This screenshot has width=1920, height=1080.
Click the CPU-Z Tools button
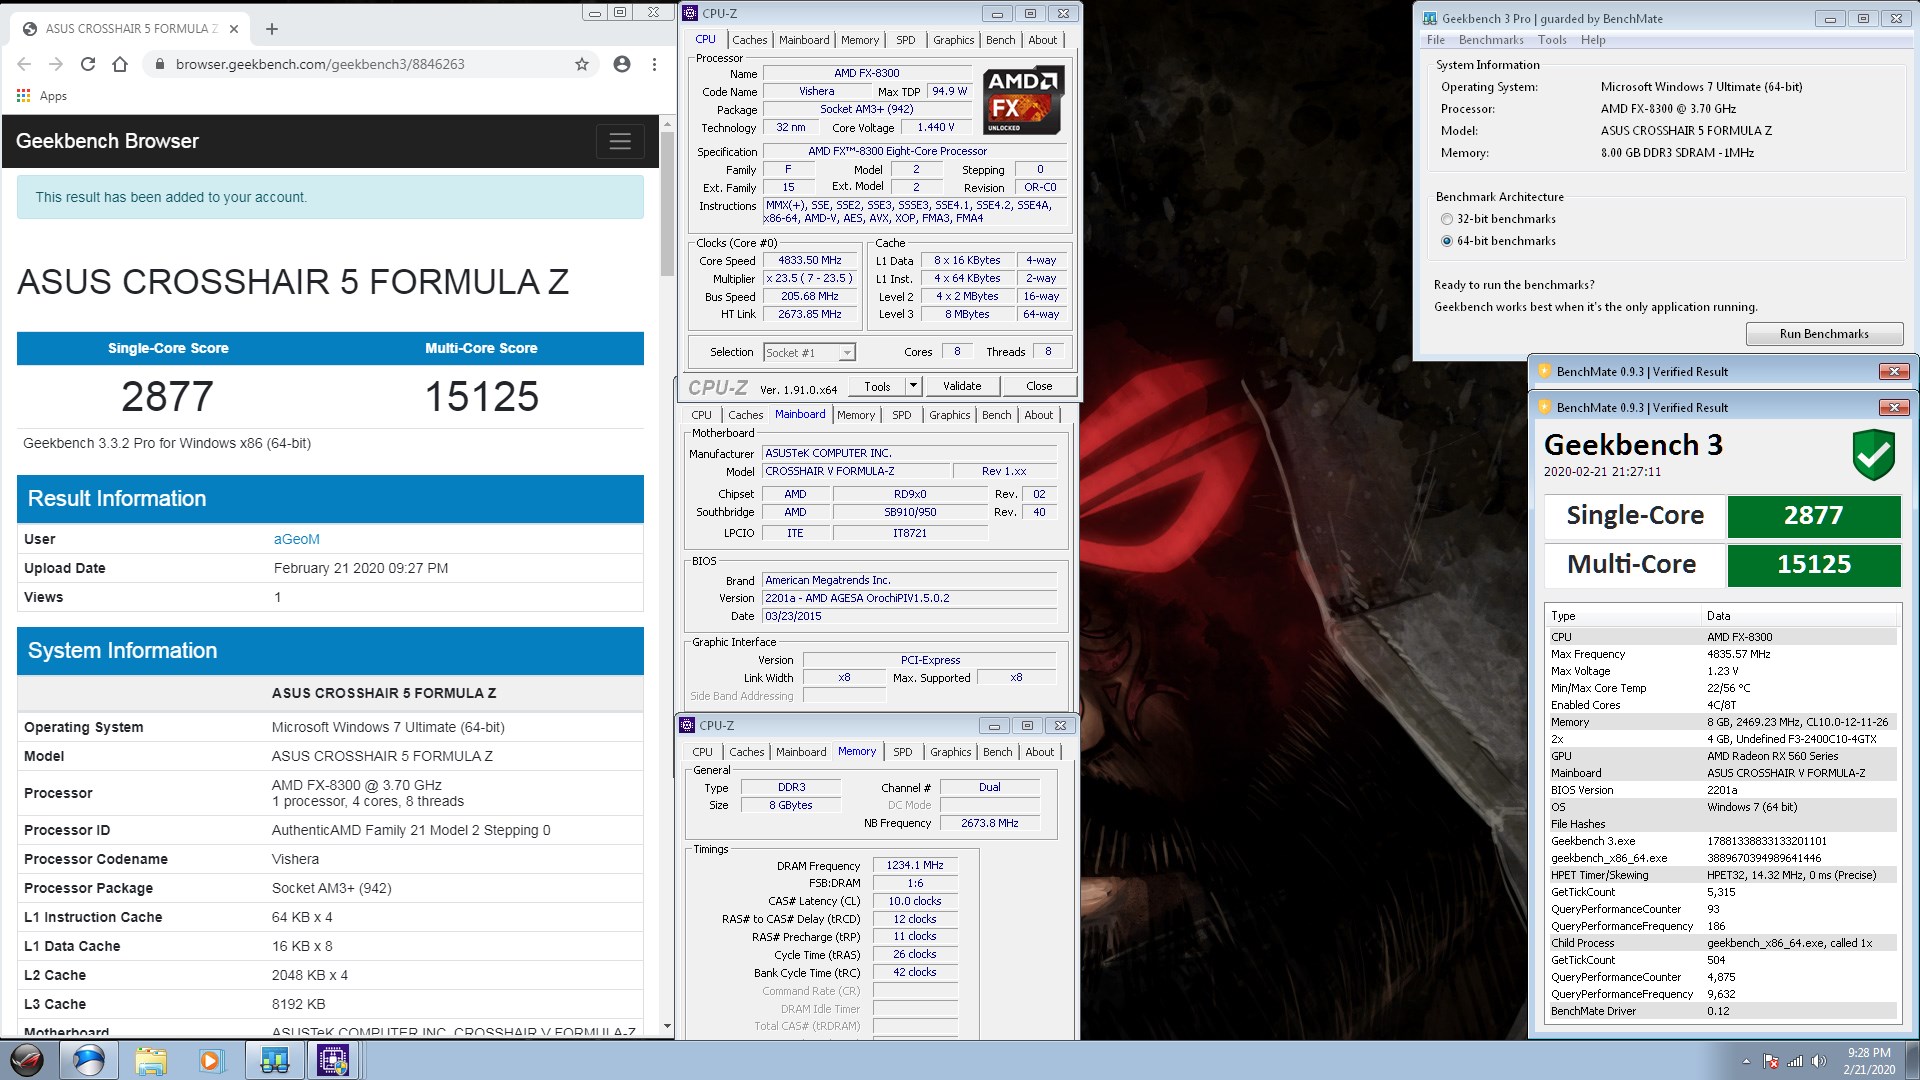pos(877,386)
